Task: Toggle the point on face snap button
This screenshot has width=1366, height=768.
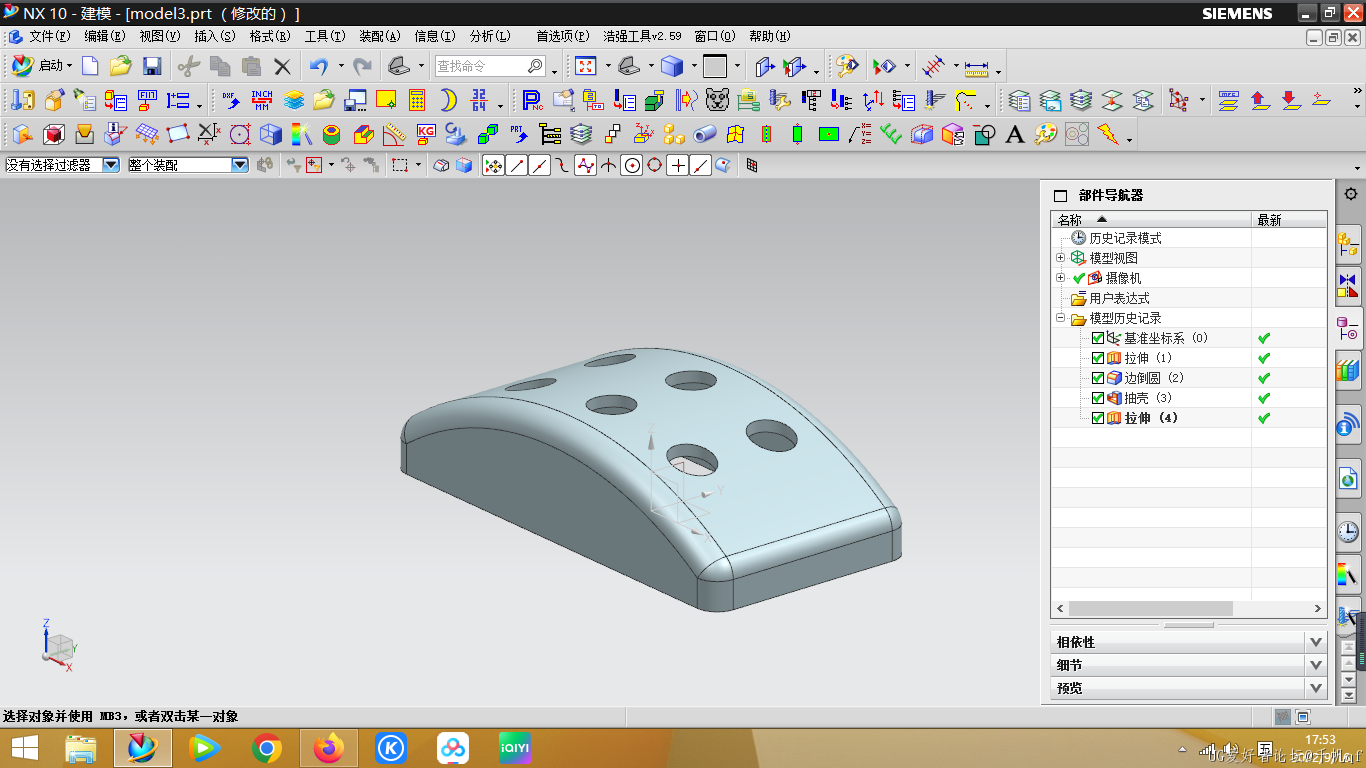Action: coord(723,166)
